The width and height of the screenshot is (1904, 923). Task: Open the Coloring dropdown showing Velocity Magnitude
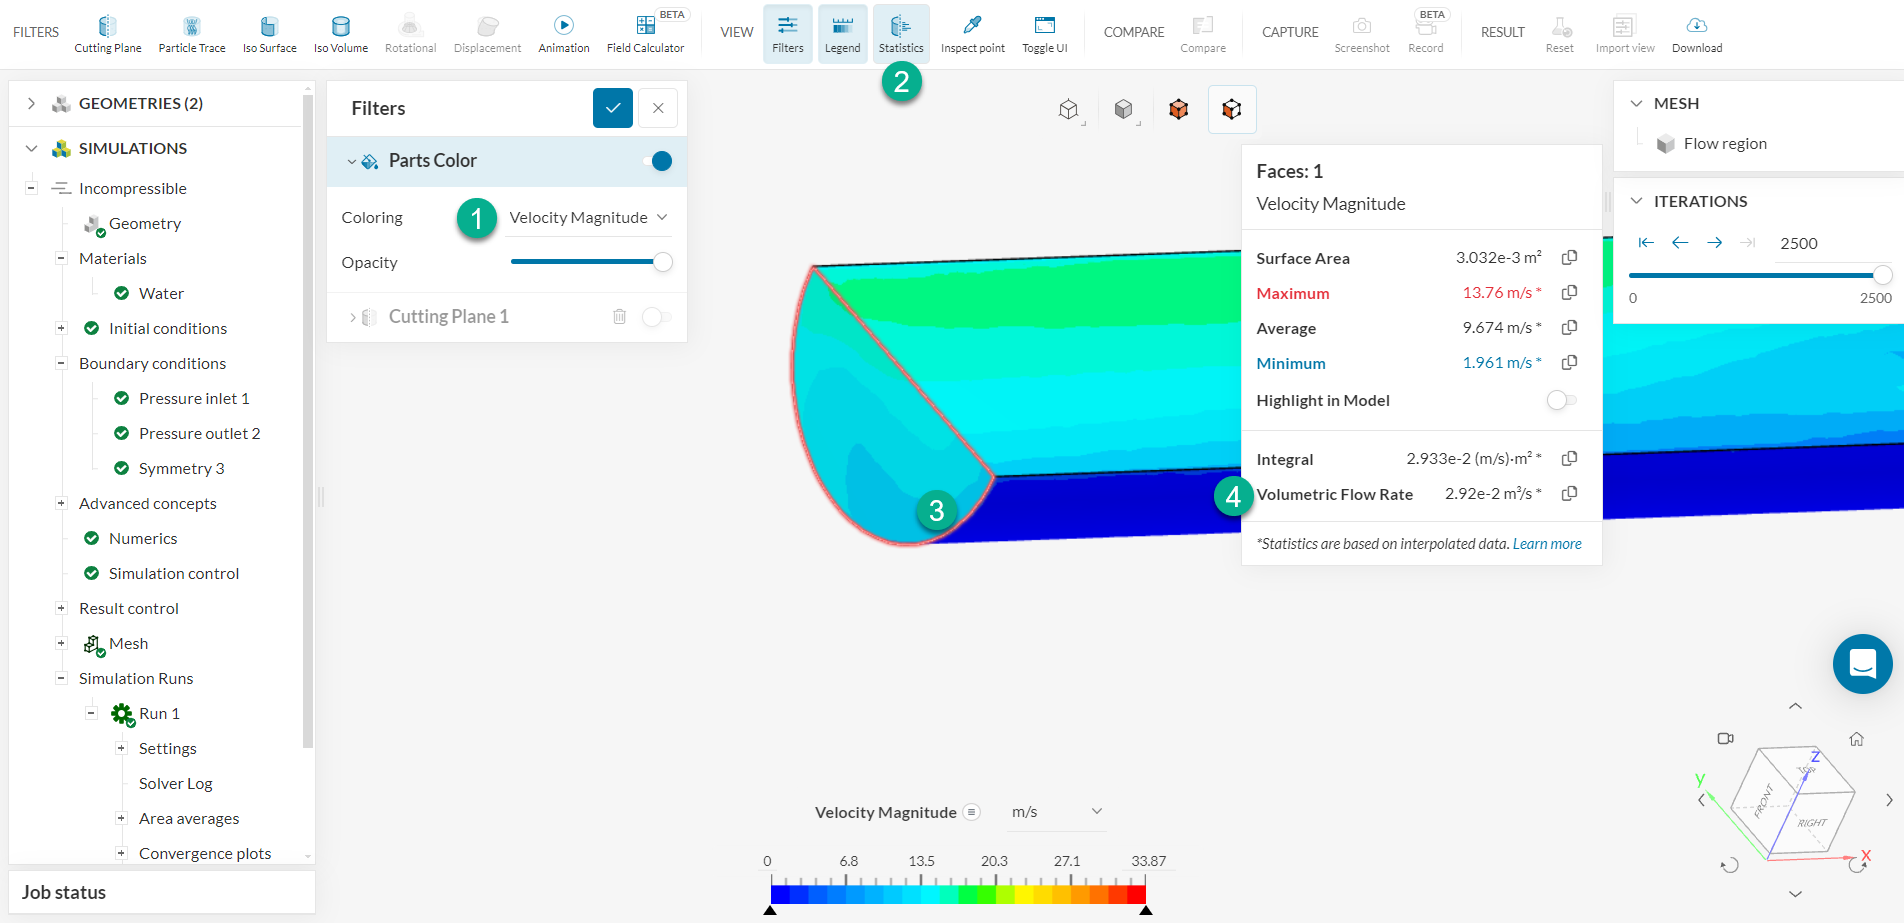coord(586,217)
